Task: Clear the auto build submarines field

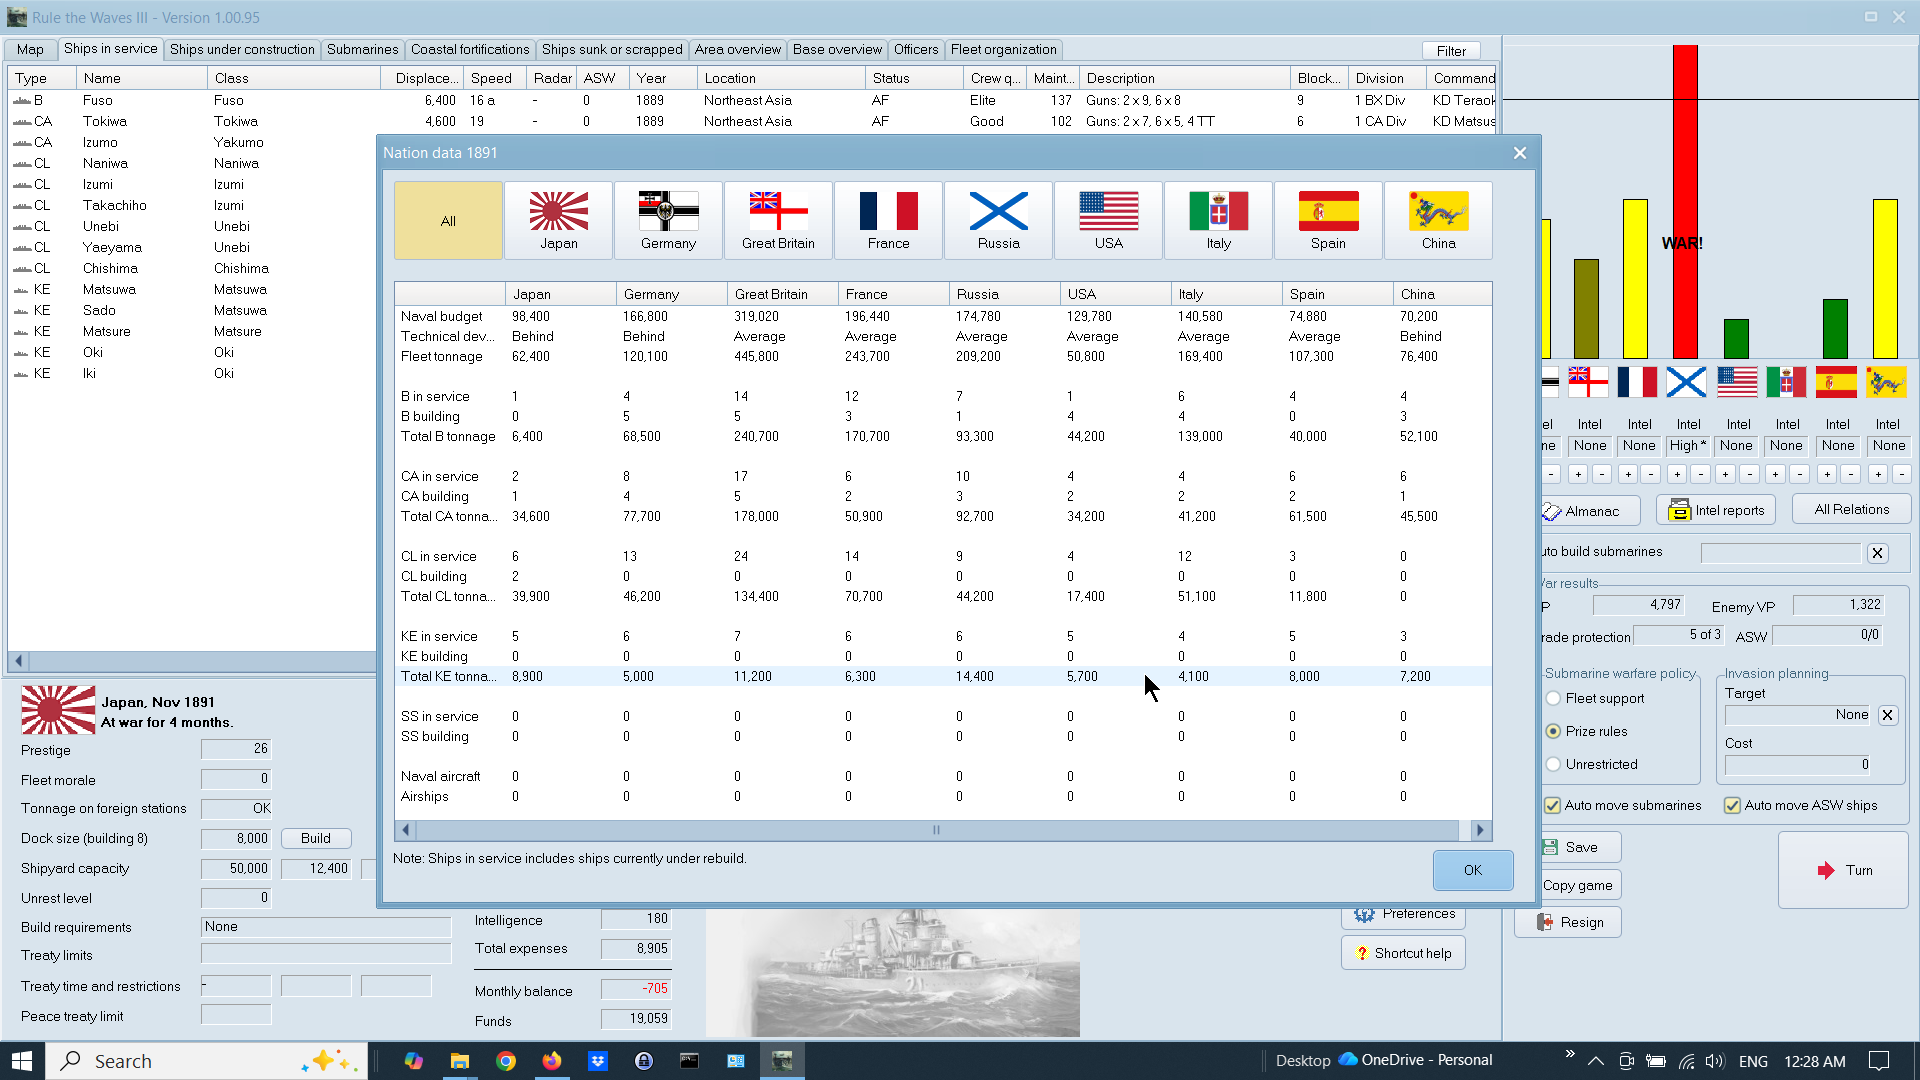Action: coord(1877,553)
